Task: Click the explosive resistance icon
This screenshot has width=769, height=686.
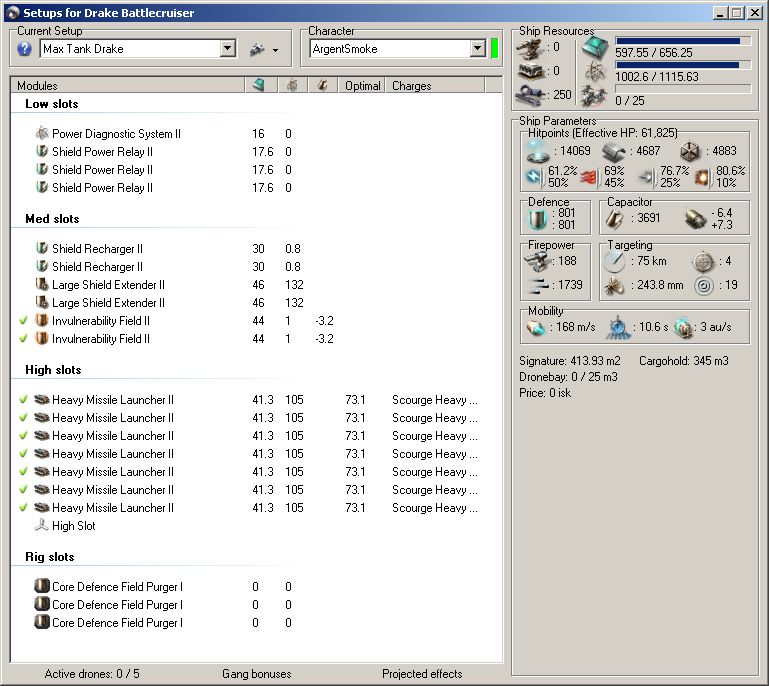Action: pyautogui.click(x=702, y=178)
